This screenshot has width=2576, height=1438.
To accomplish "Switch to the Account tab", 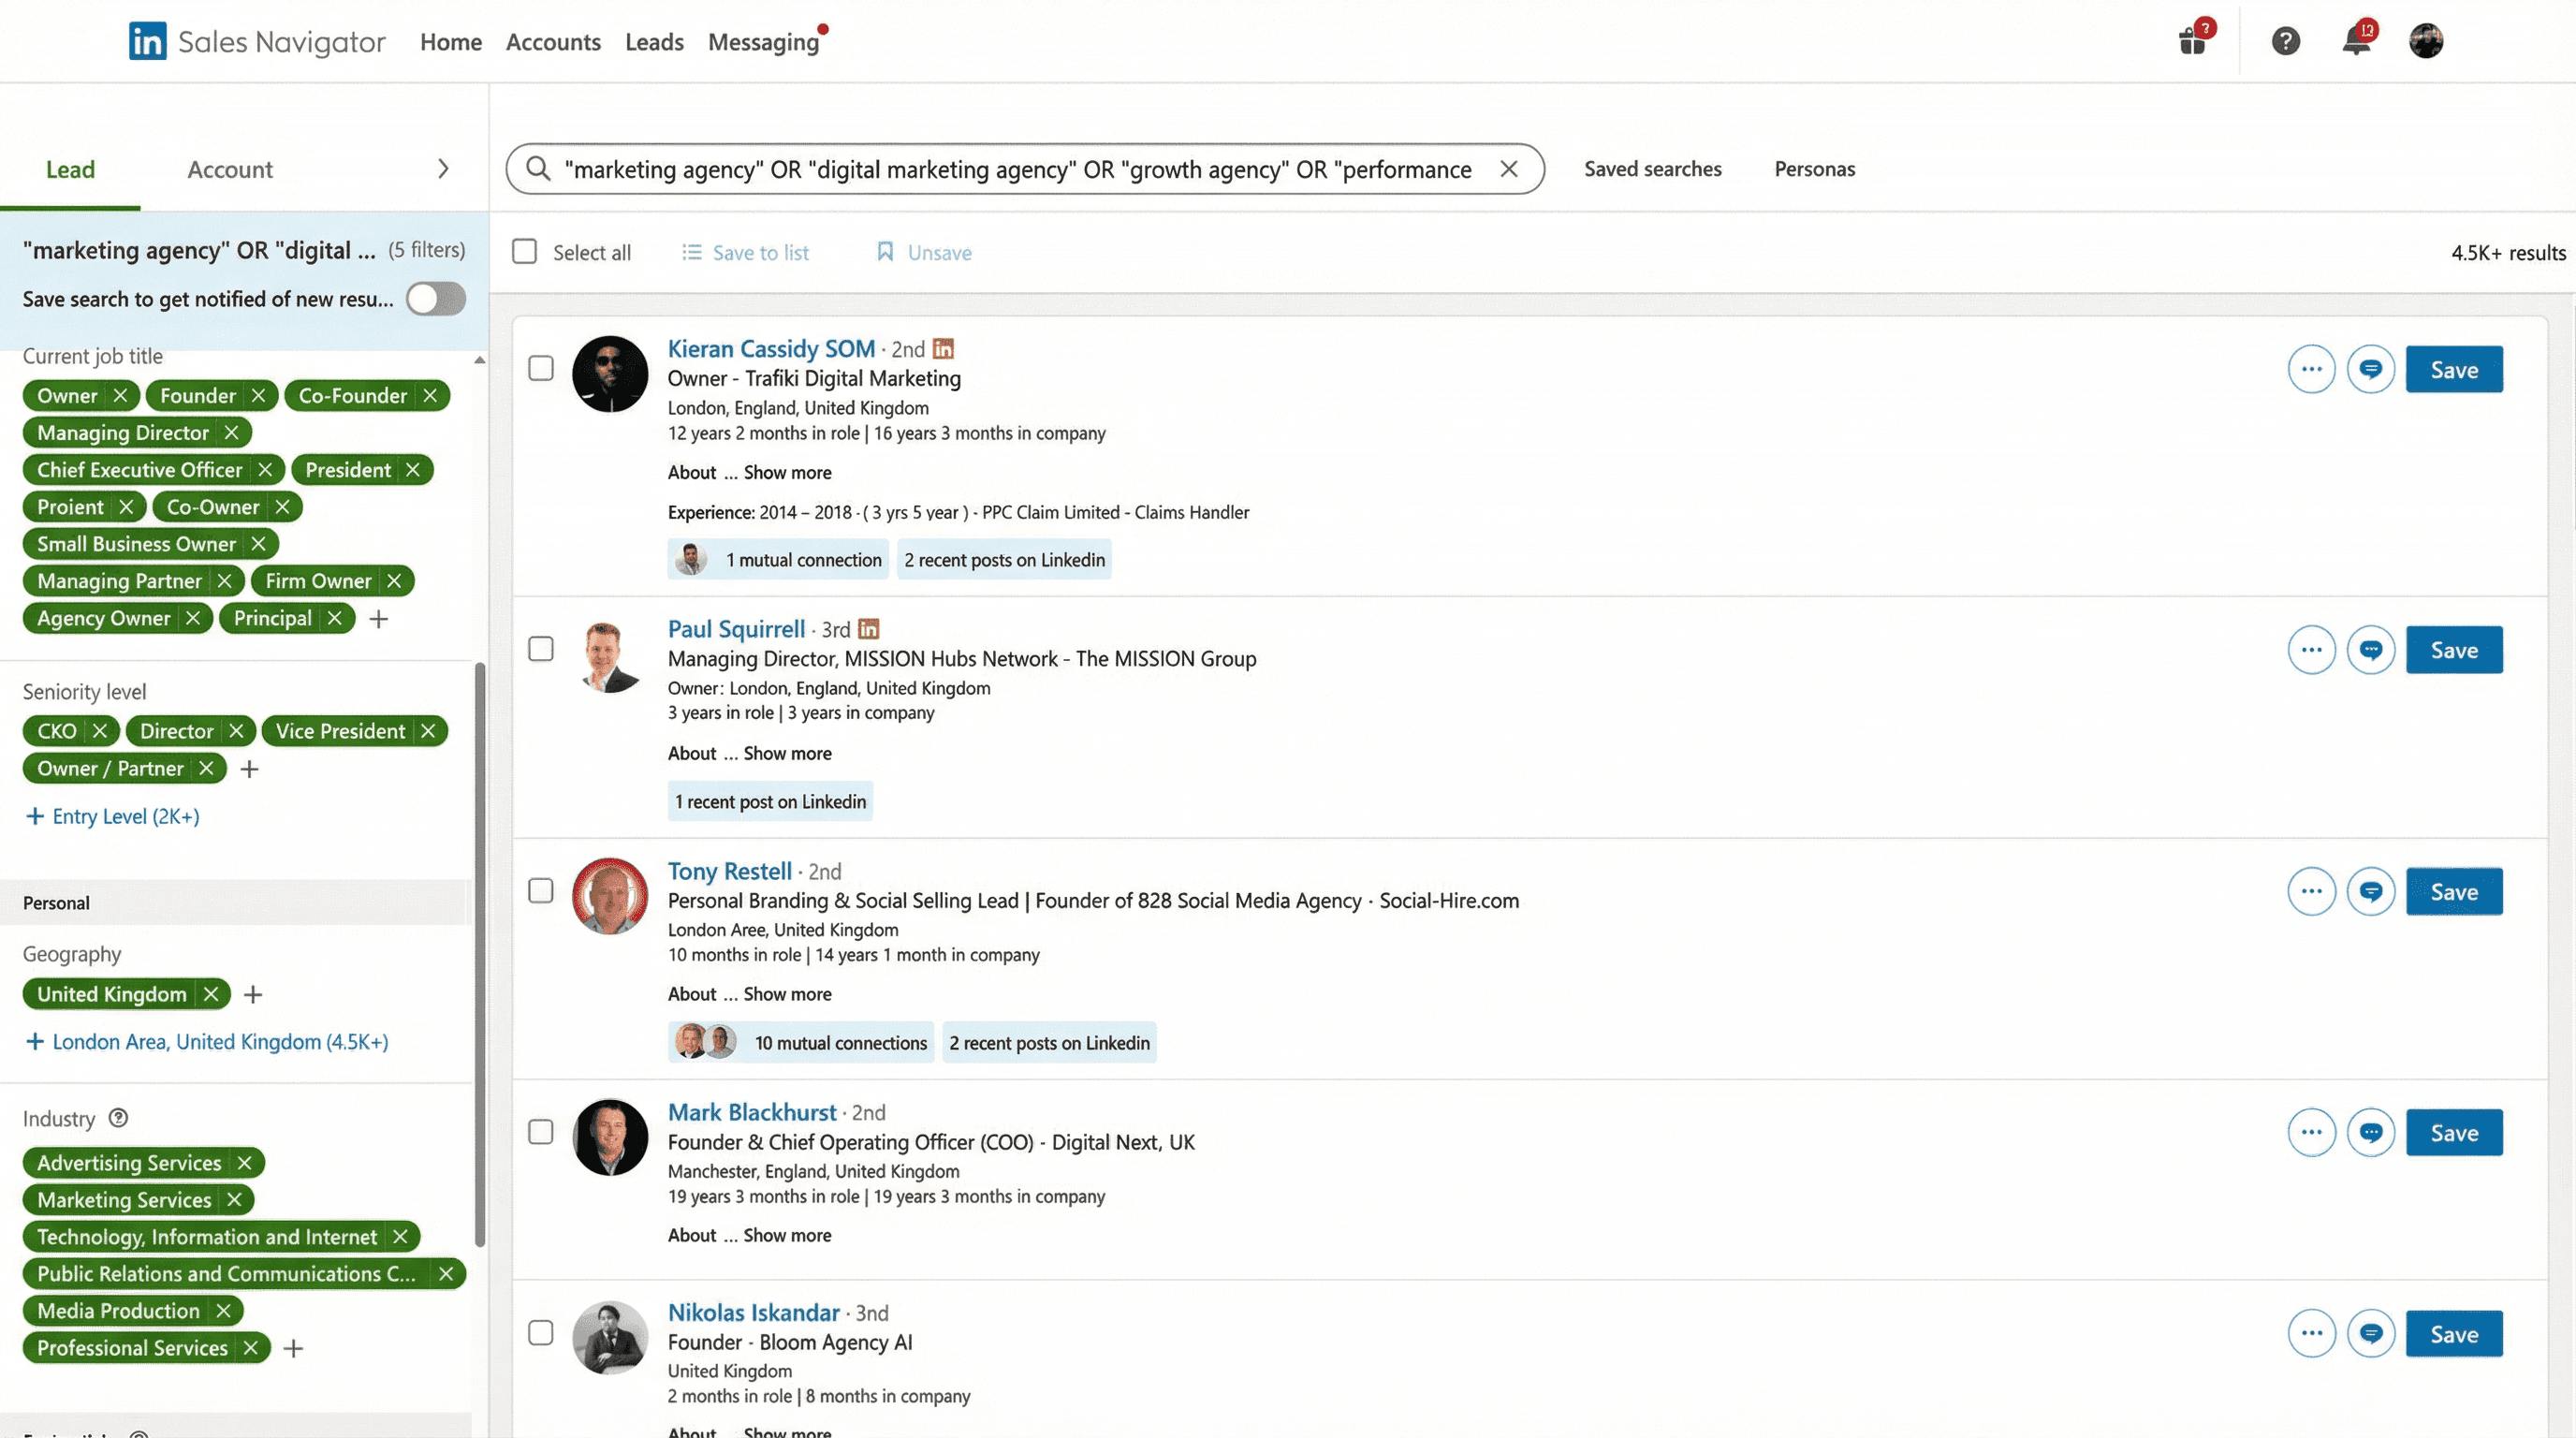I will (x=230, y=169).
